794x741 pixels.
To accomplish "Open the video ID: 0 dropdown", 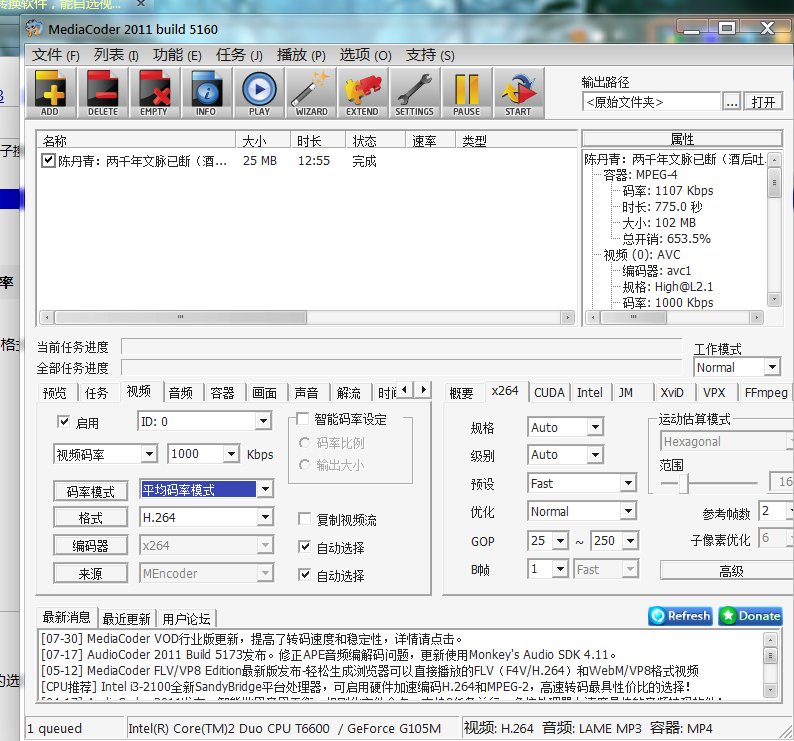I will (x=263, y=421).
